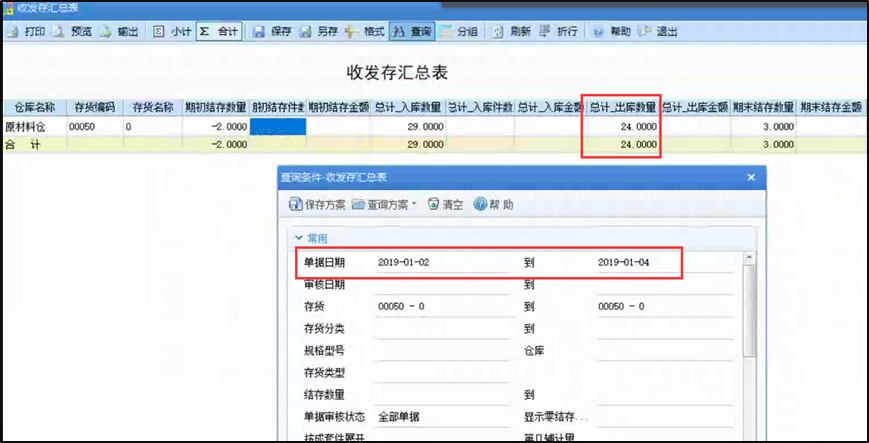Image resolution: width=869 pixels, height=443 pixels.
Task: Open 预览 preview from toolbar
Action: [73, 32]
